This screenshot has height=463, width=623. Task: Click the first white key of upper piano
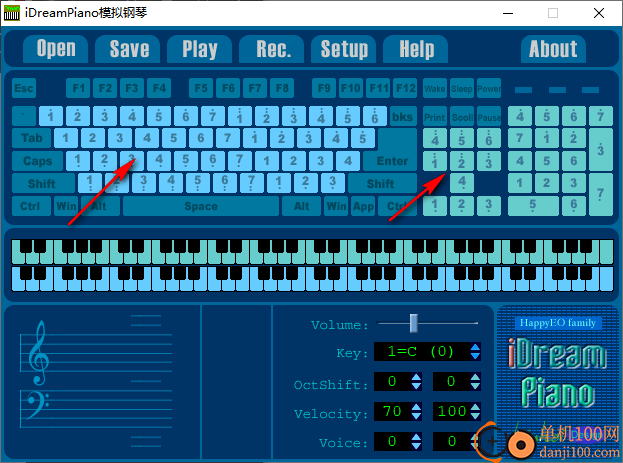(16, 258)
